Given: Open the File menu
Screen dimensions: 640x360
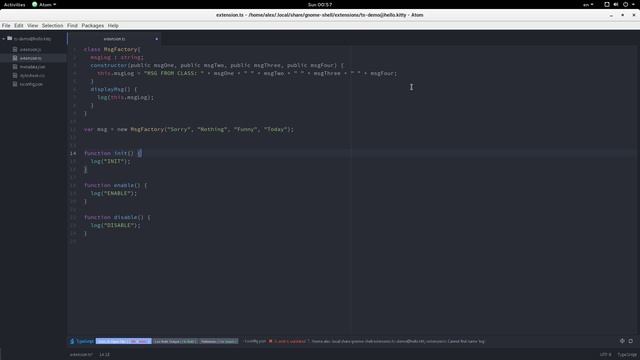Looking at the screenshot, I should point(6,25).
